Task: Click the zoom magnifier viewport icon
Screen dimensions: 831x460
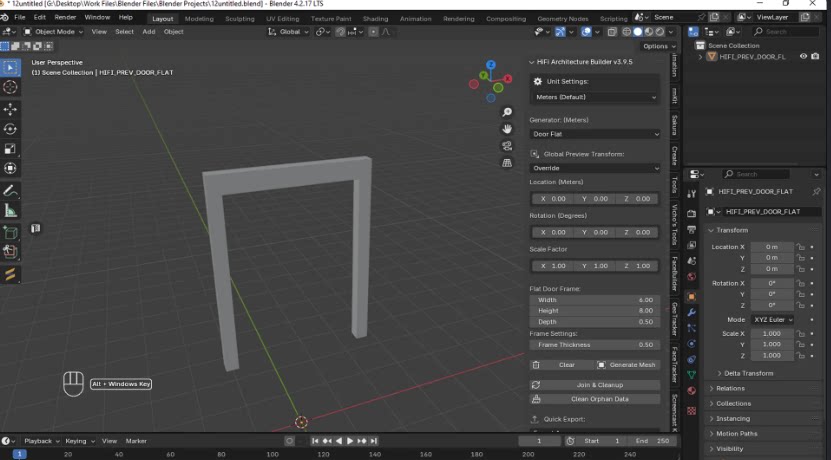Action: [507, 112]
